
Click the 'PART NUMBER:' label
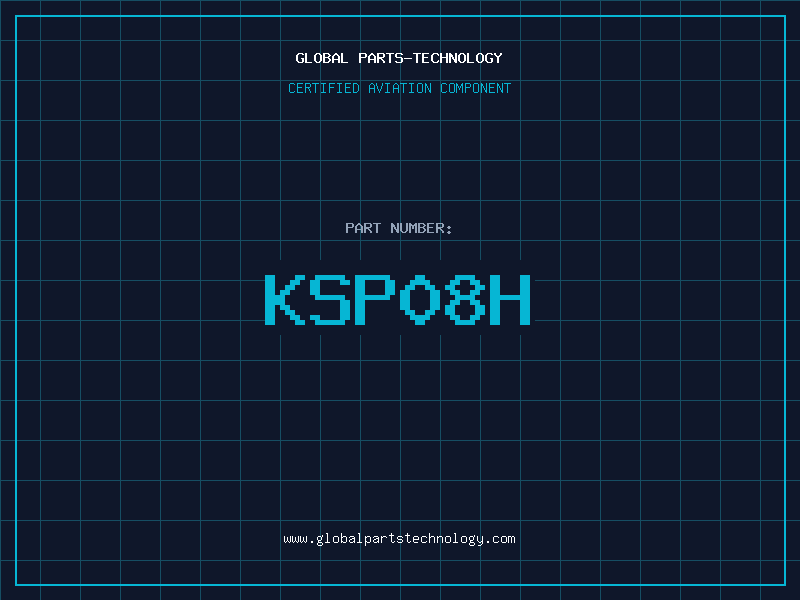pyautogui.click(x=398, y=228)
